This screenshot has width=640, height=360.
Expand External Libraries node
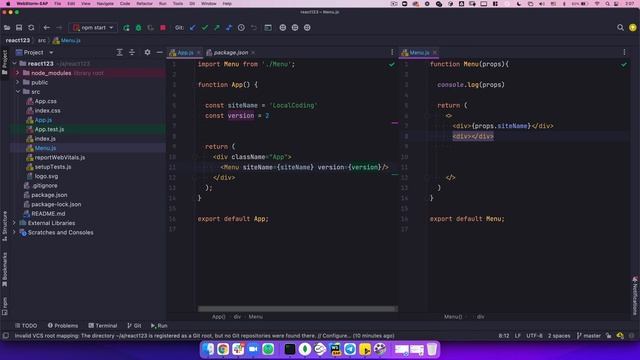click(x=15, y=223)
